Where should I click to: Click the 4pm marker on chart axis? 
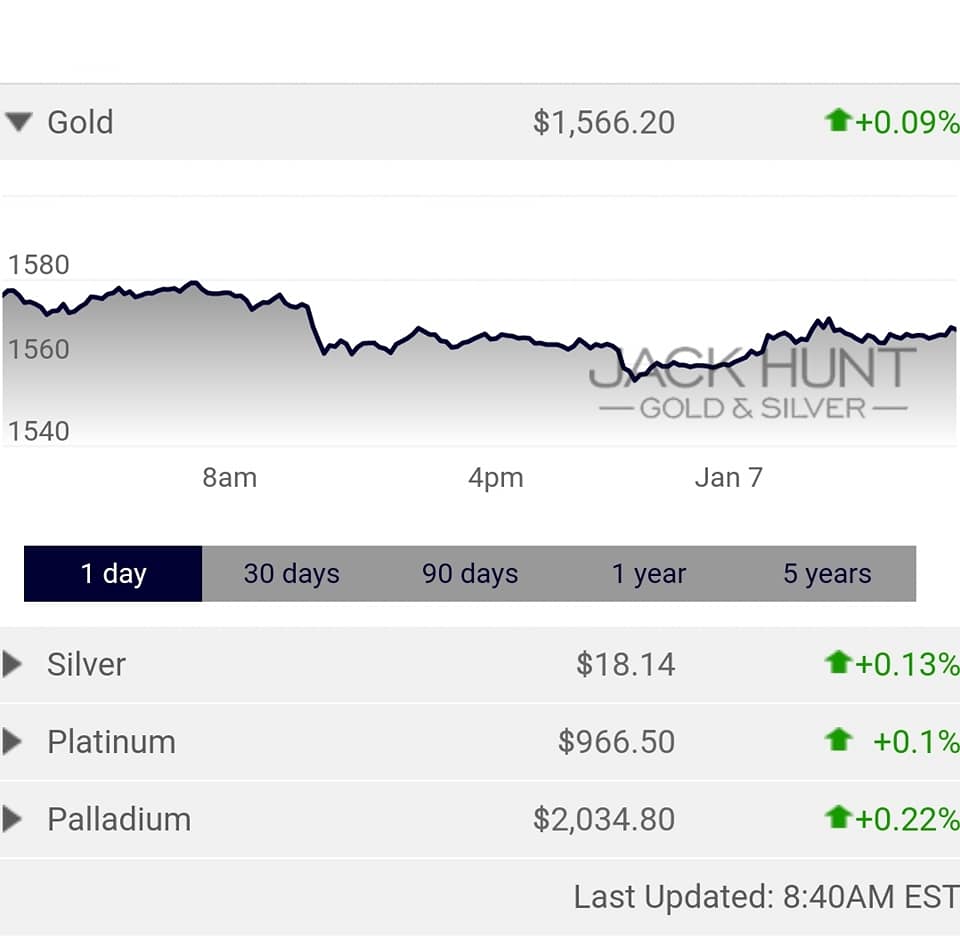click(496, 478)
